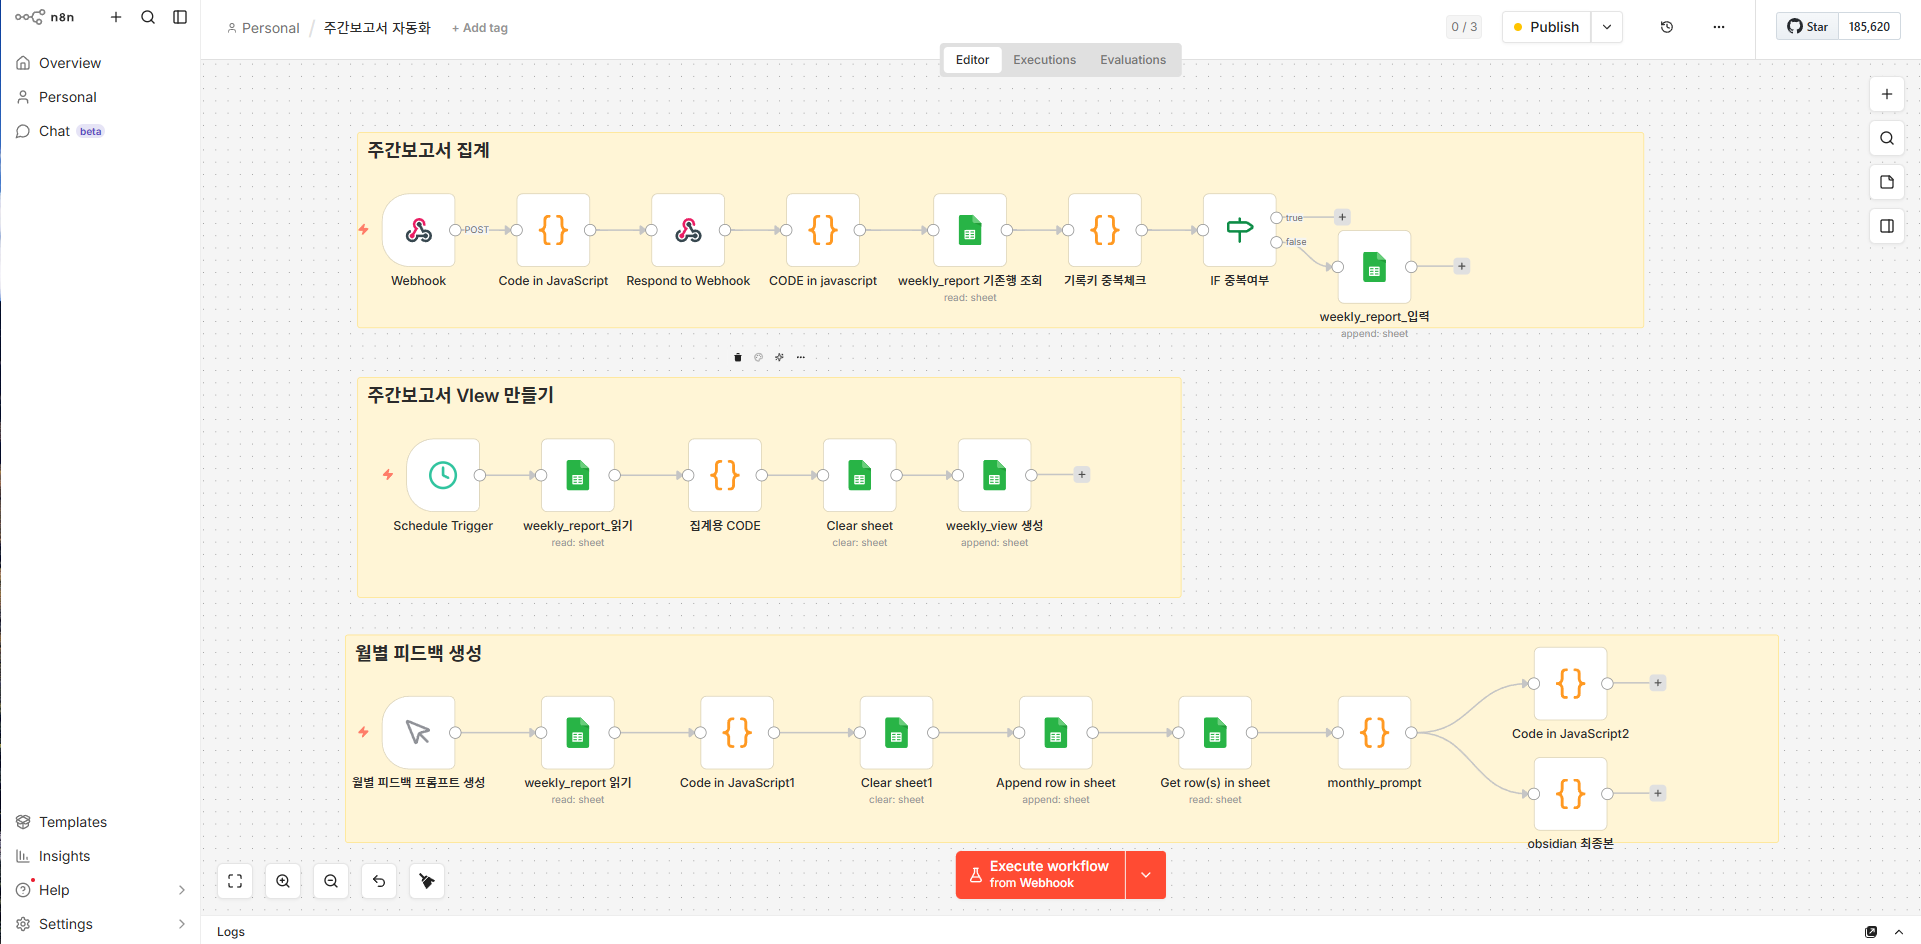Switch to the Evaluations tab
This screenshot has height=944, width=1921.
pyautogui.click(x=1132, y=60)
